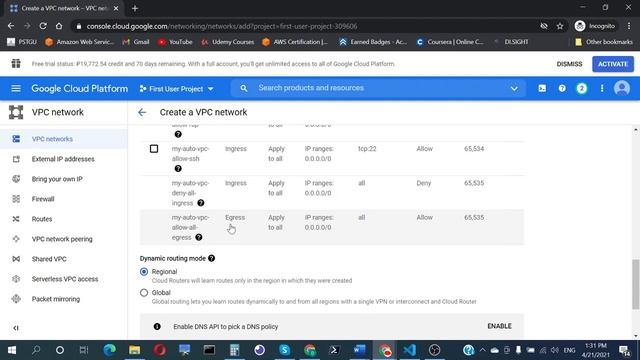Expand the search bar dropdown arrow
Viewport: 640px width, 360px height.
click(514, 89)
